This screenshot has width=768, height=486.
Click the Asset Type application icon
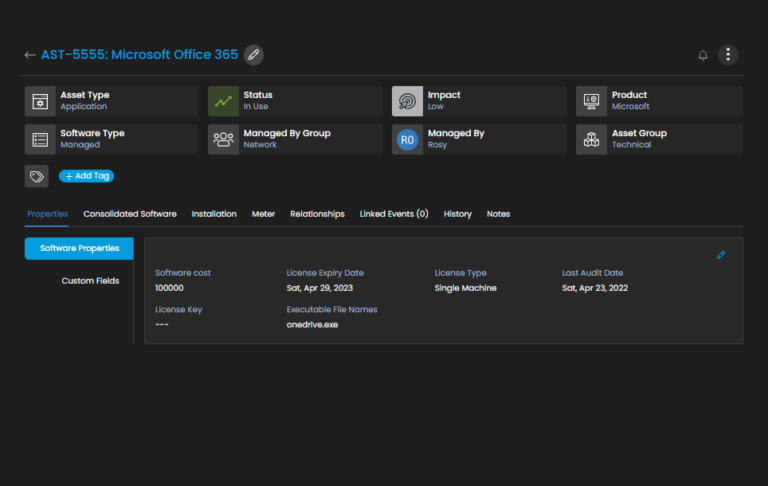[x=40, y=101]
